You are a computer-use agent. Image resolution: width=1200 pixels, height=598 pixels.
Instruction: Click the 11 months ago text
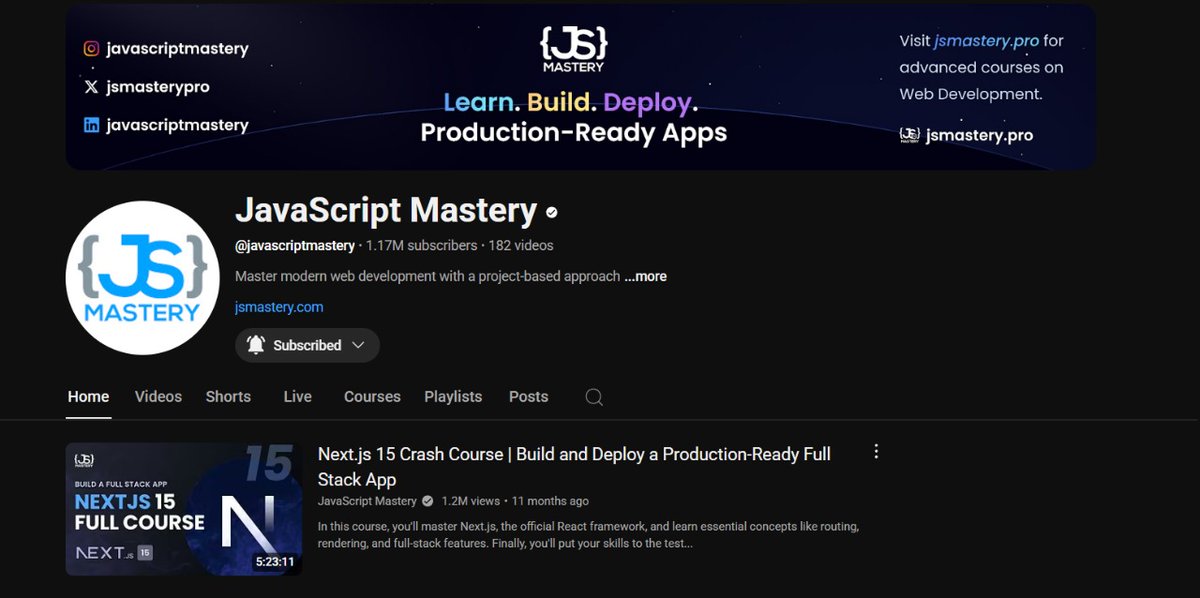tap(550, 501)
